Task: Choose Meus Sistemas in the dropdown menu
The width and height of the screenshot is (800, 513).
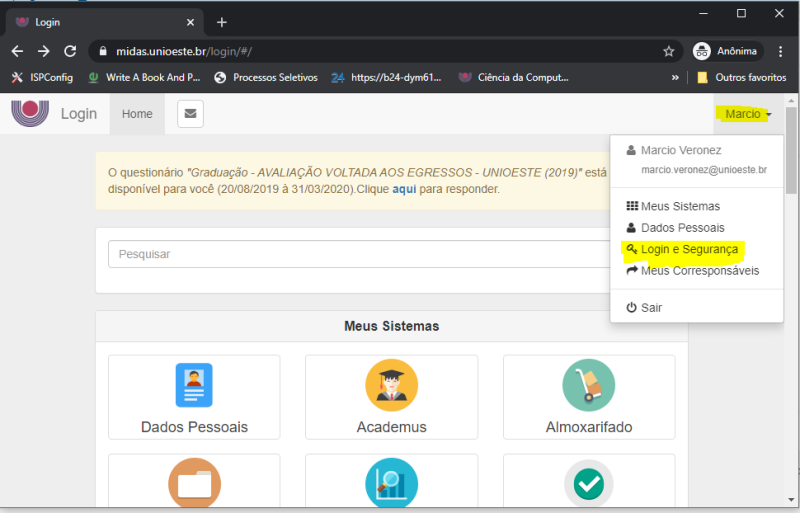Action: [x=679, y=206]
